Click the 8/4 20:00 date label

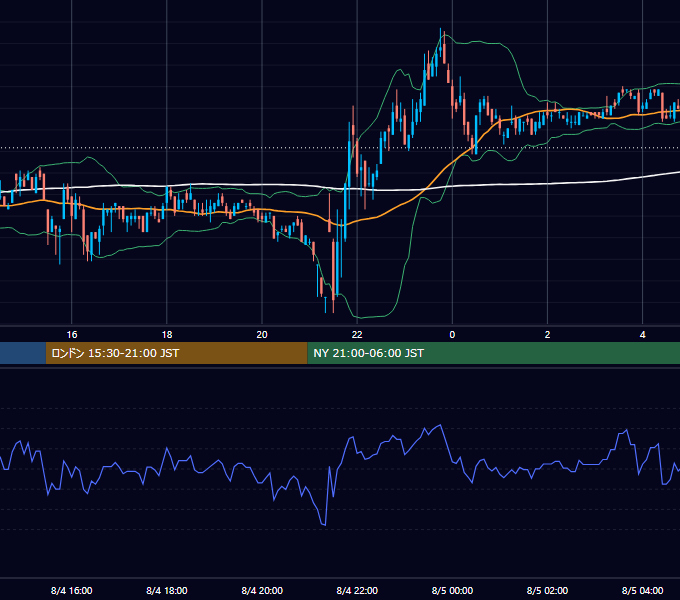click(x=262, y=590)
